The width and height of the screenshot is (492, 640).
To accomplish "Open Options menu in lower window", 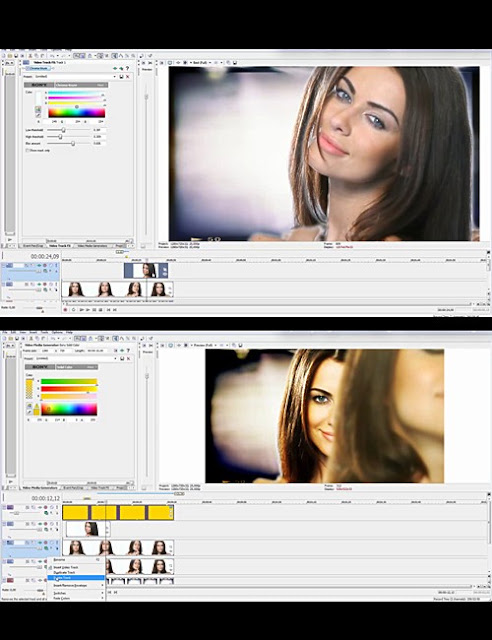I will (x=57, y=332).
